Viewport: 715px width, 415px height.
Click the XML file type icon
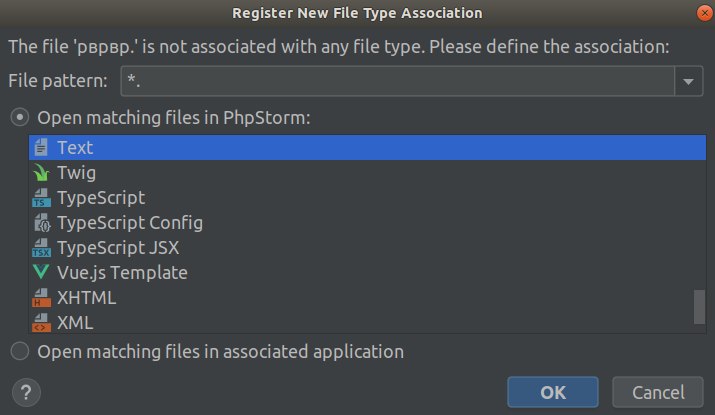click(41, 323)
